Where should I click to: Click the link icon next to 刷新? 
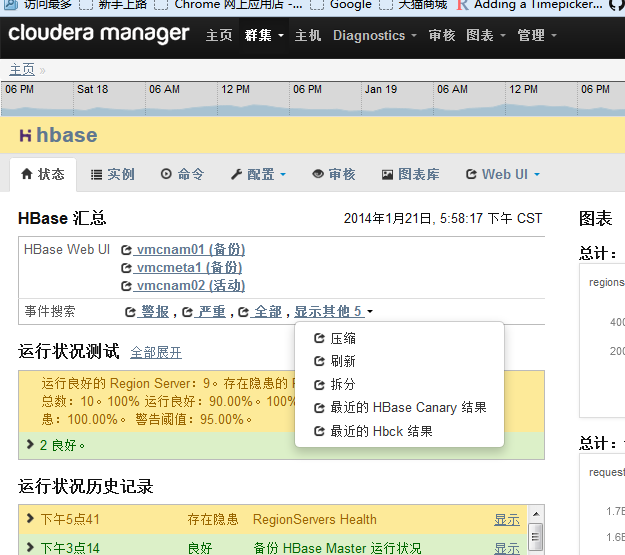coord(320,361)
